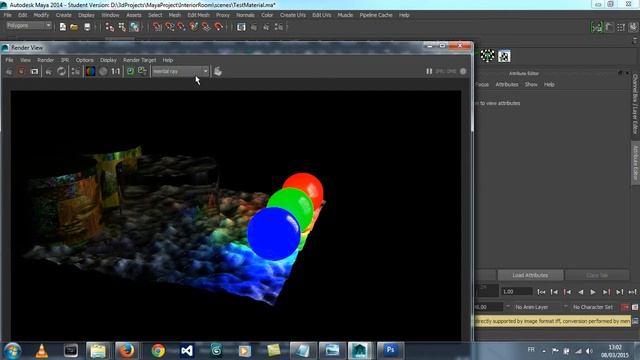Screen dimensions: 640x360
Task: Click Select by hierarchy icon in the main toolbar
Action: click(109, 27)
